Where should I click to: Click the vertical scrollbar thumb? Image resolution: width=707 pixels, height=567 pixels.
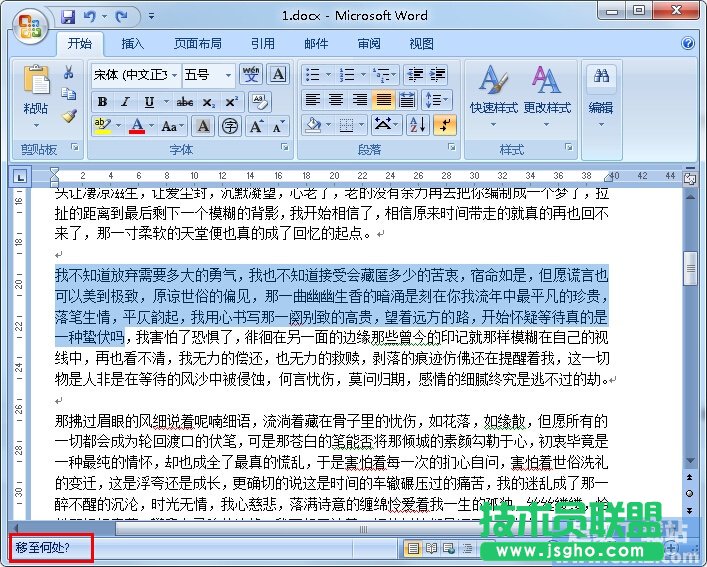tap(689, 268)
